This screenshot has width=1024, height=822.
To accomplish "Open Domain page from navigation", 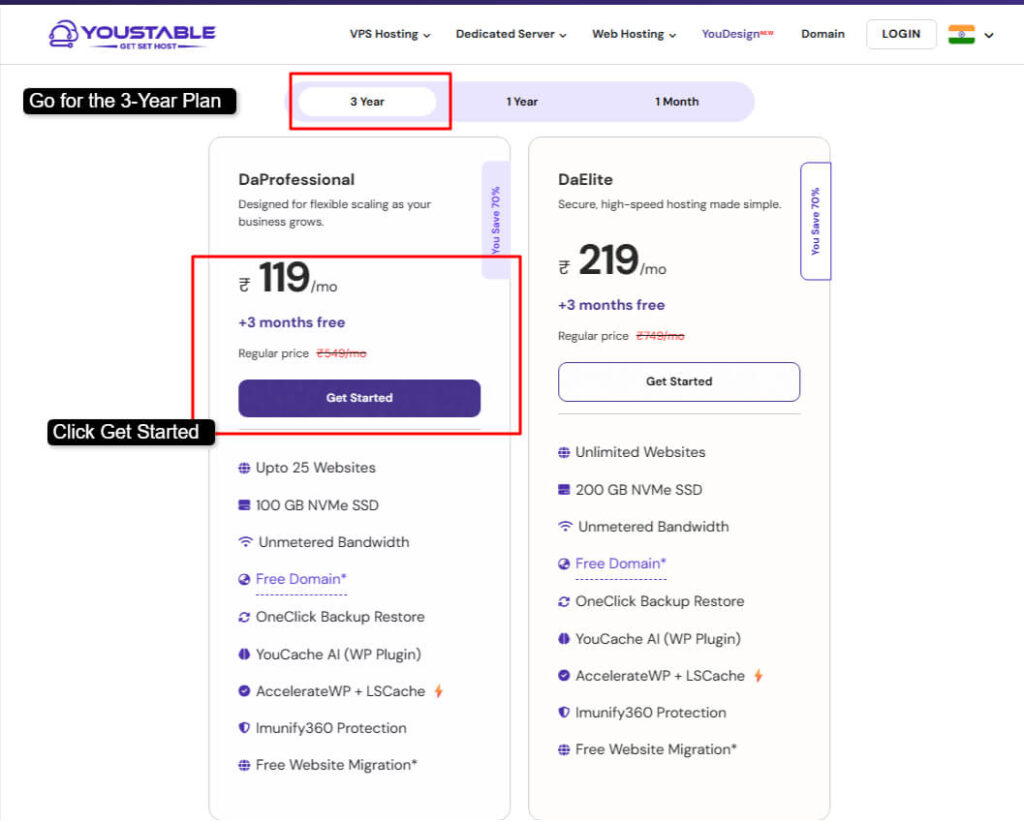I will [x=823, y=34].
